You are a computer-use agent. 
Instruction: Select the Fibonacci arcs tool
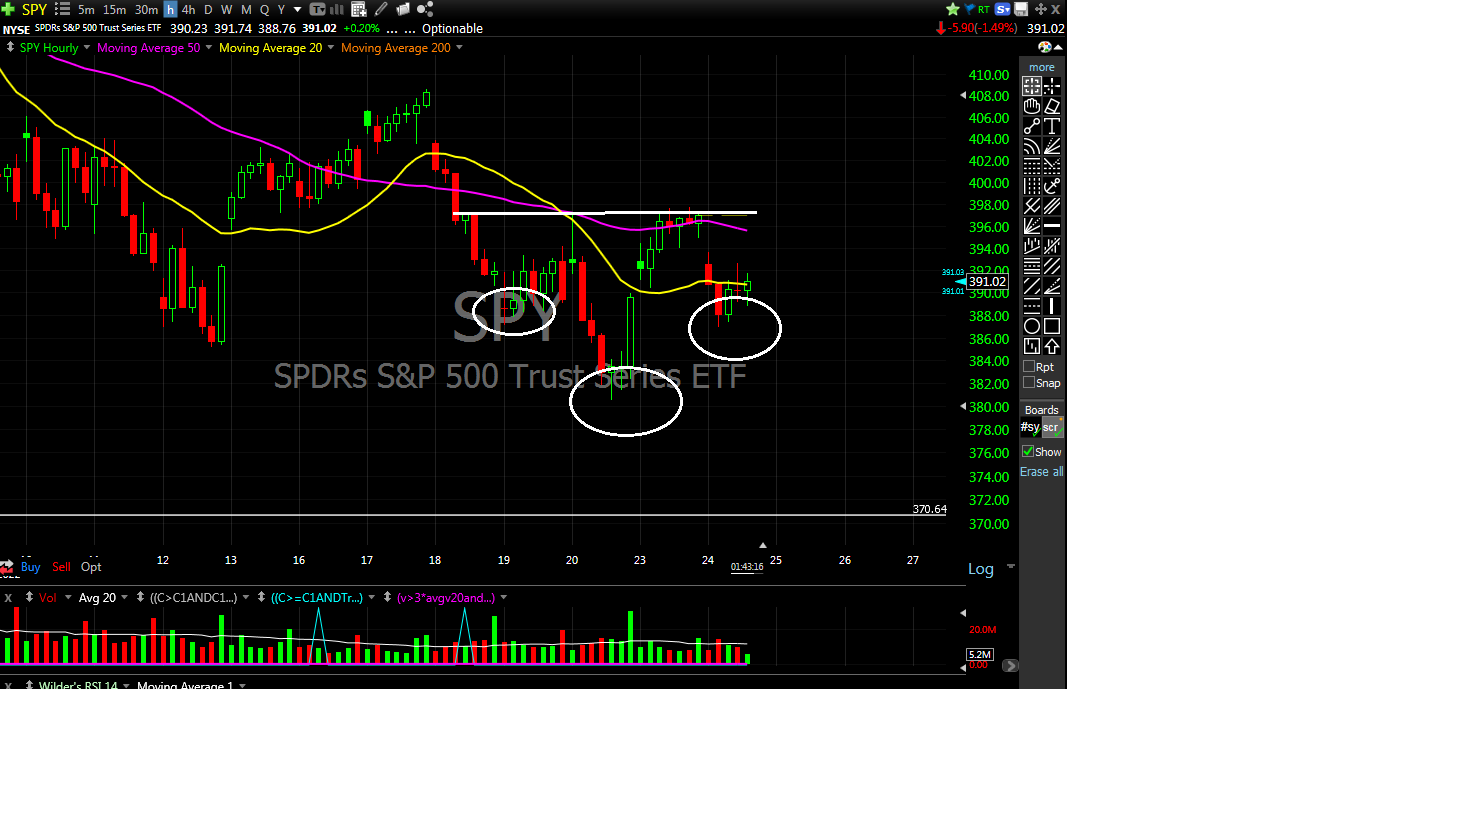[x=1032, y=146]
